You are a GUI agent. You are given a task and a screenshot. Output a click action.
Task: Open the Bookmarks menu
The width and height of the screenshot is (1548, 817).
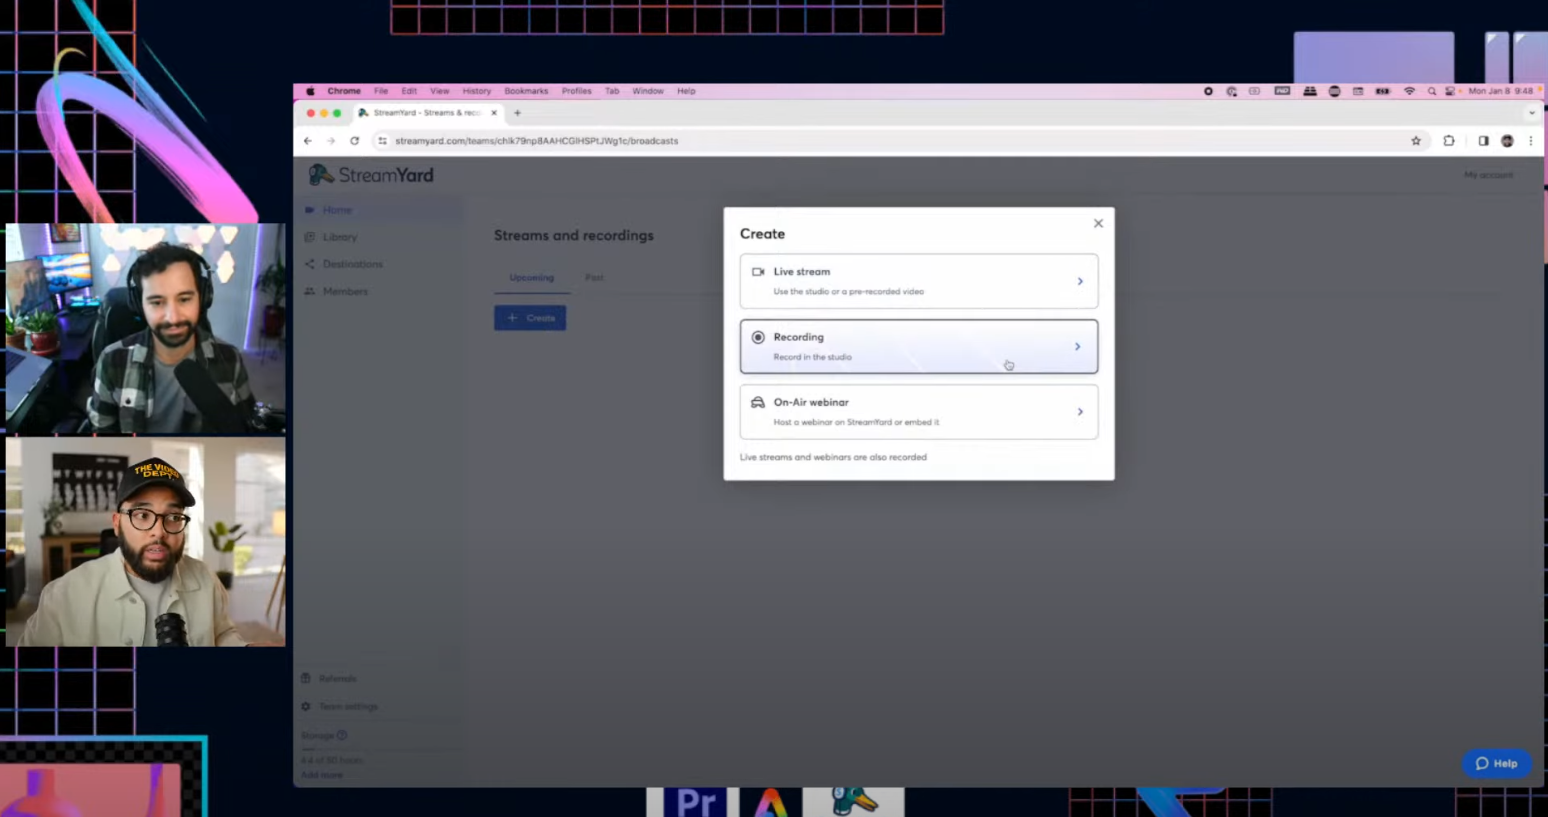[526, 91]
